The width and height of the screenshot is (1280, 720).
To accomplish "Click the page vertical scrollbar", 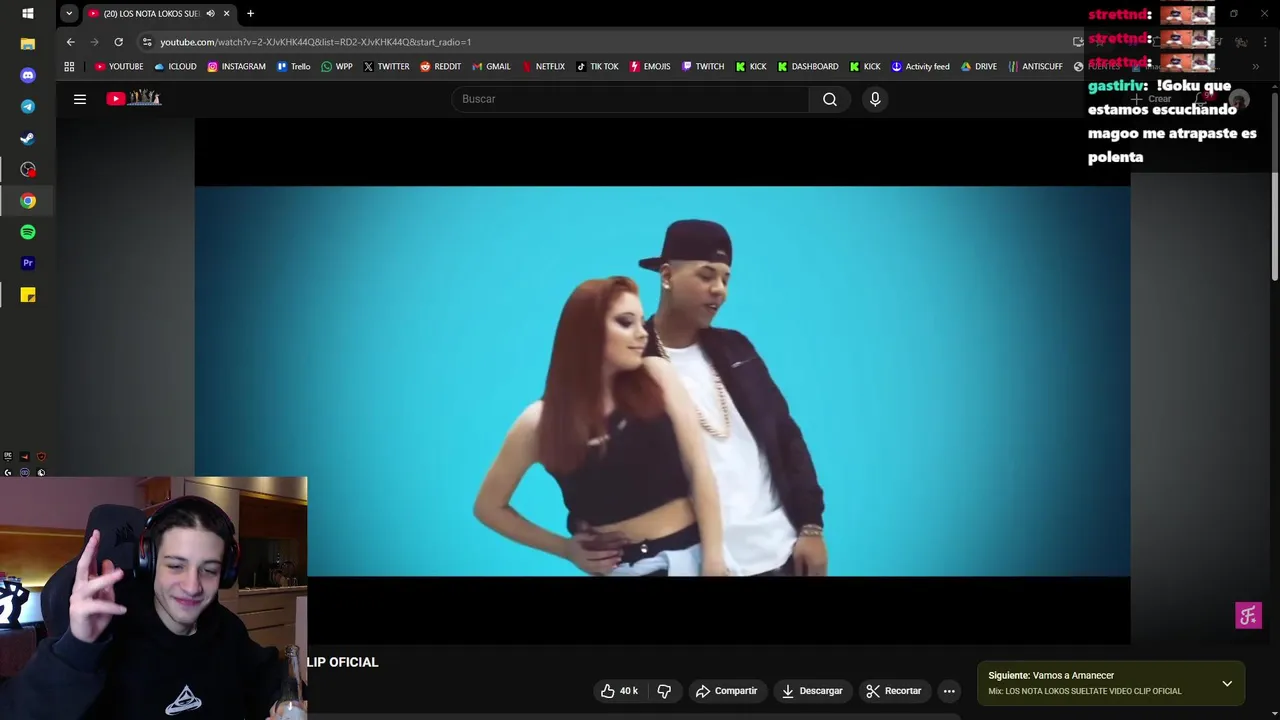I will coord(1274,186).
